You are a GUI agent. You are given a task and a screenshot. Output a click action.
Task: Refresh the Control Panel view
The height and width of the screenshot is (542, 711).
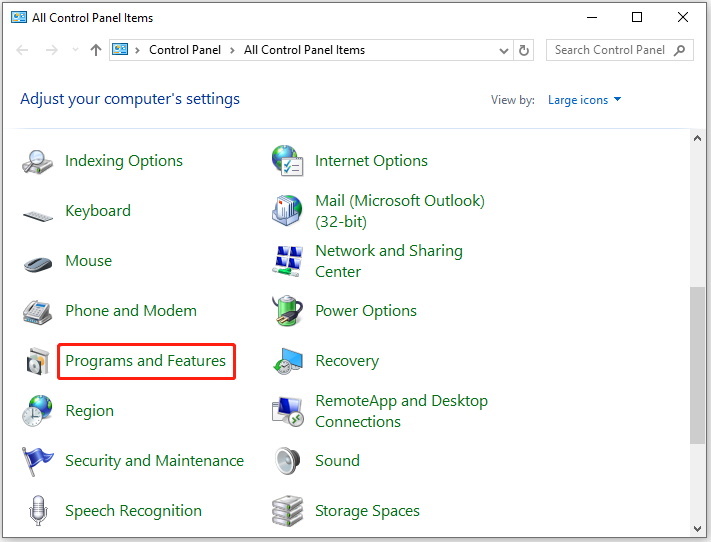pos(525,50)
